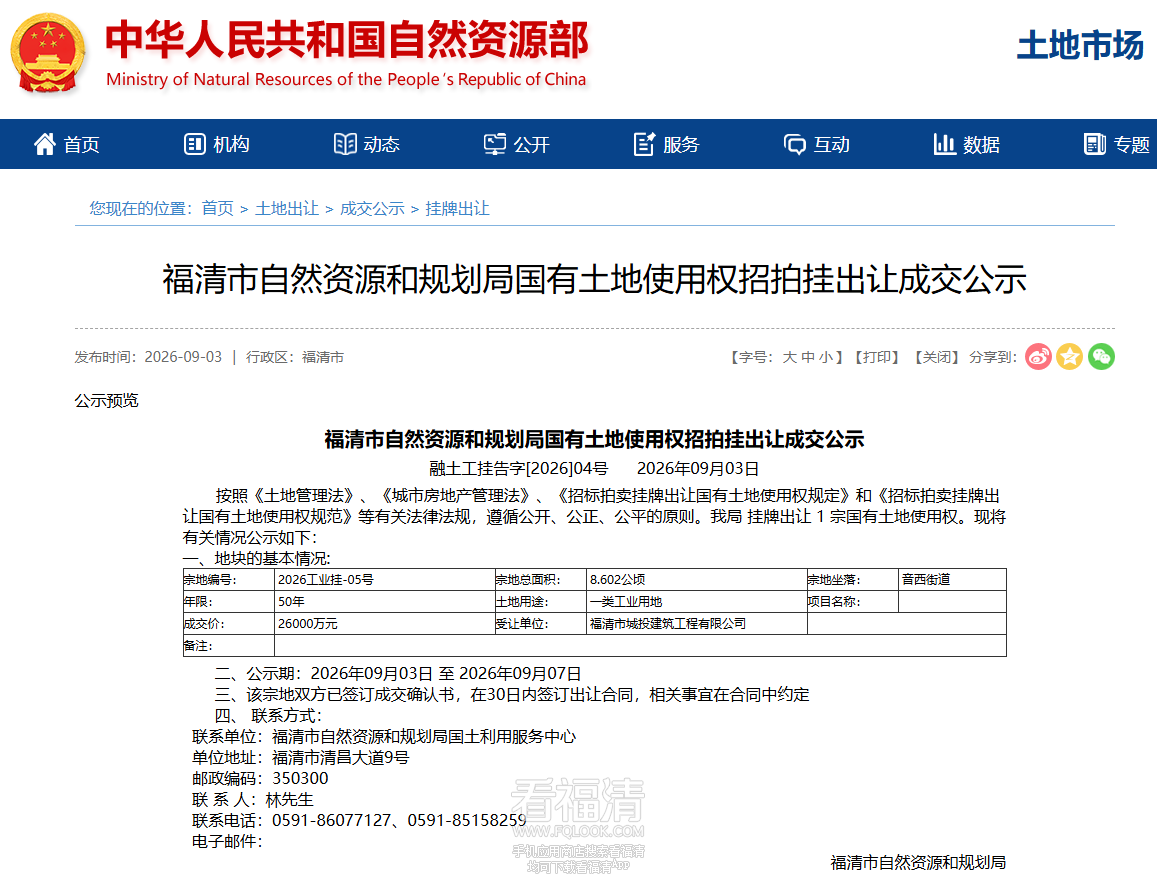Viewport: 1157px width, 890px height.
Task: Click the 土地出让 breadcrumb link
Action: coord(286,209)
